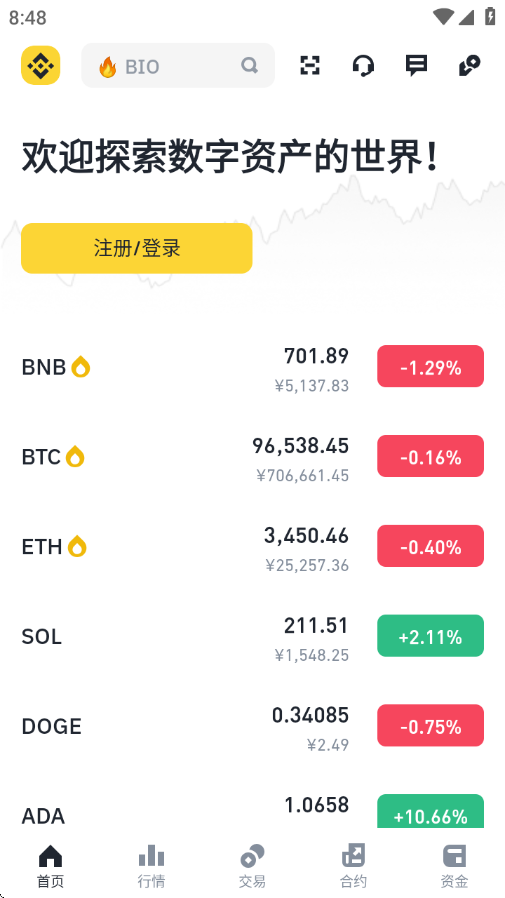Select the 首页 home tab
505x898 pixels.
(50, 866)
